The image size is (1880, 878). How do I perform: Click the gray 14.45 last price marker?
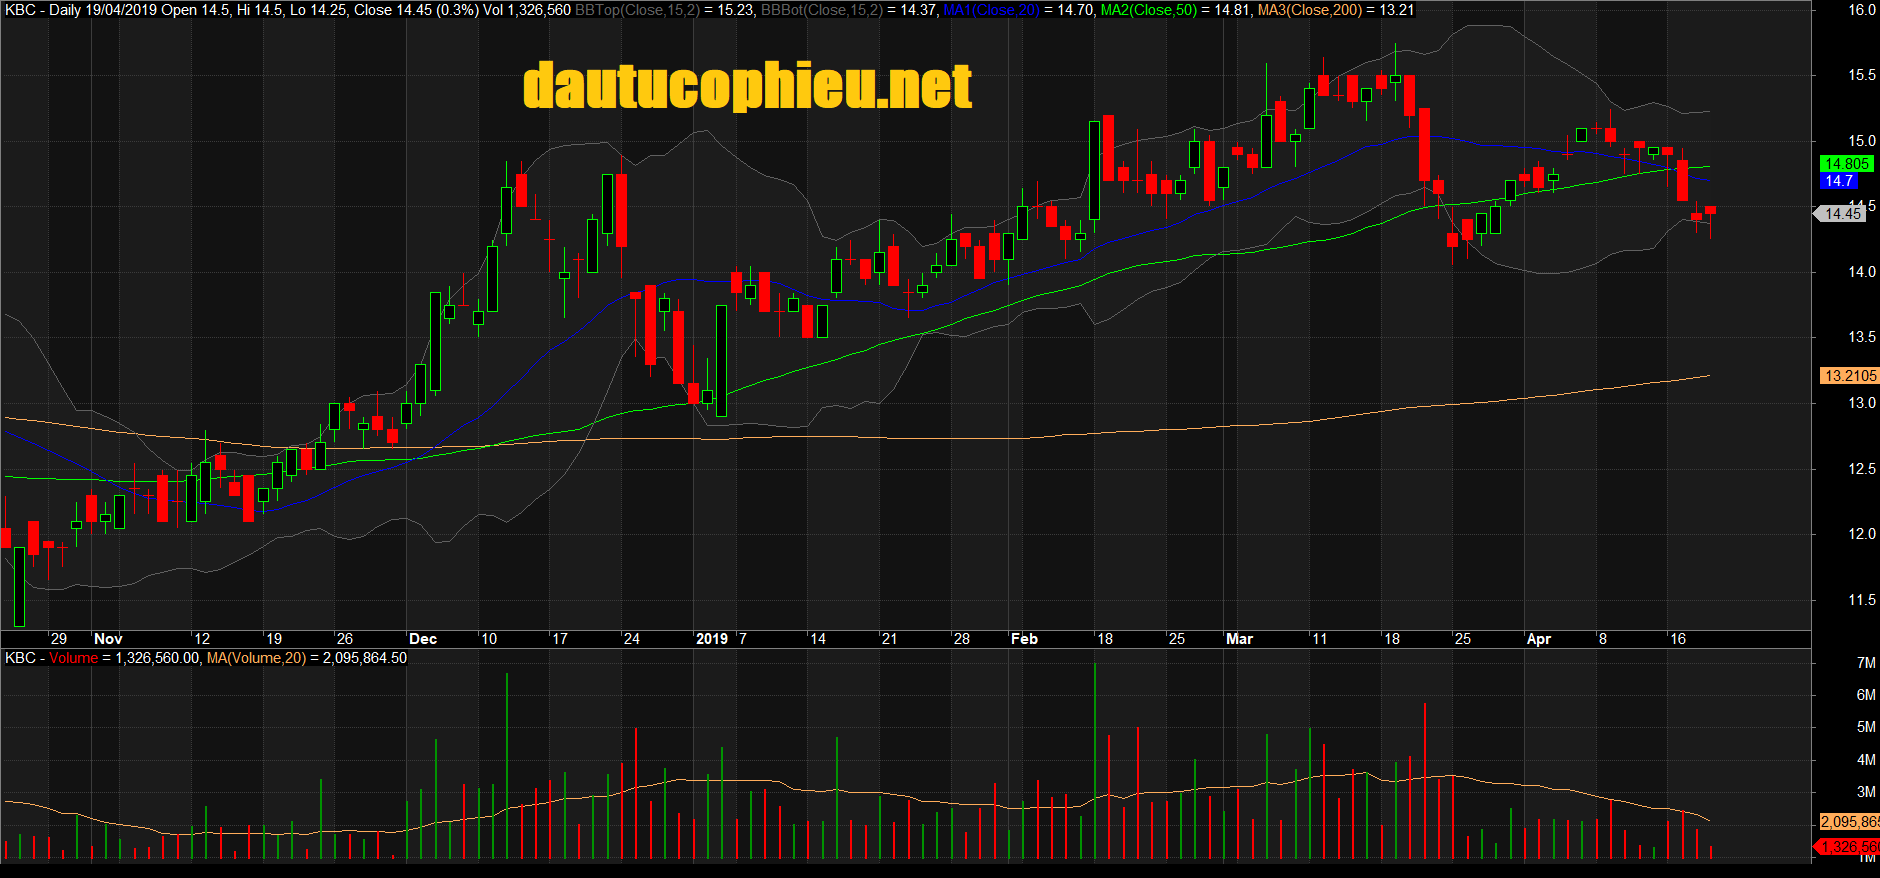(x=1841, y=214)
